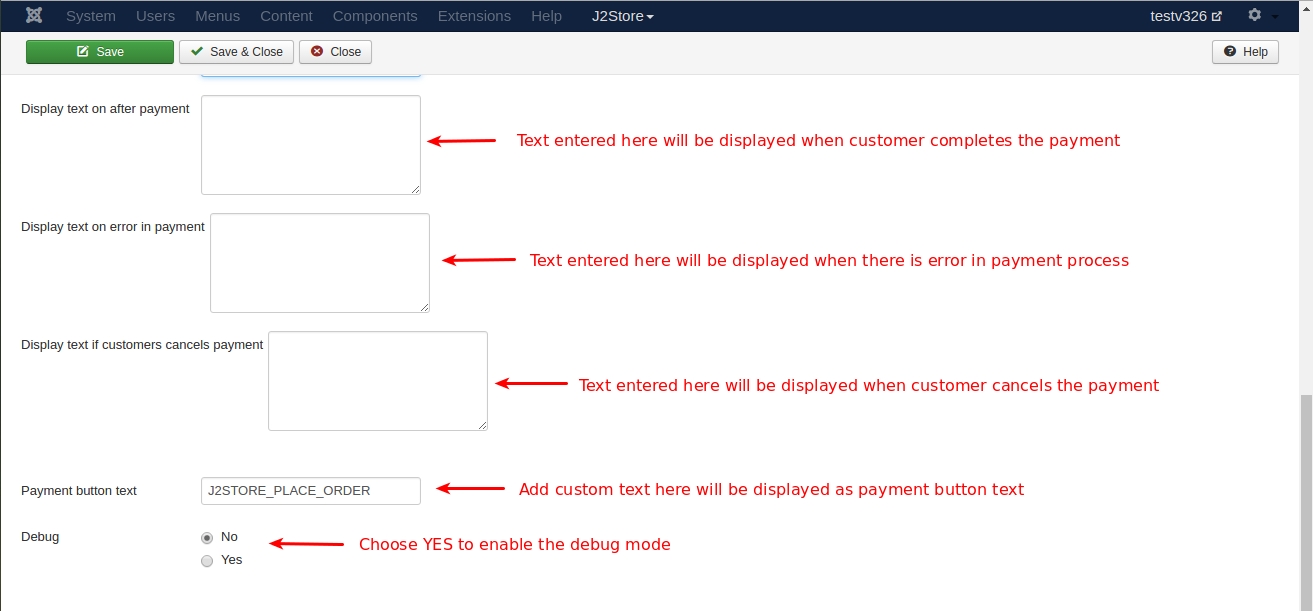The width and height of the screenshot is (1313, 611).
Task: Click Save & Close button
Action: coord(237,52)
